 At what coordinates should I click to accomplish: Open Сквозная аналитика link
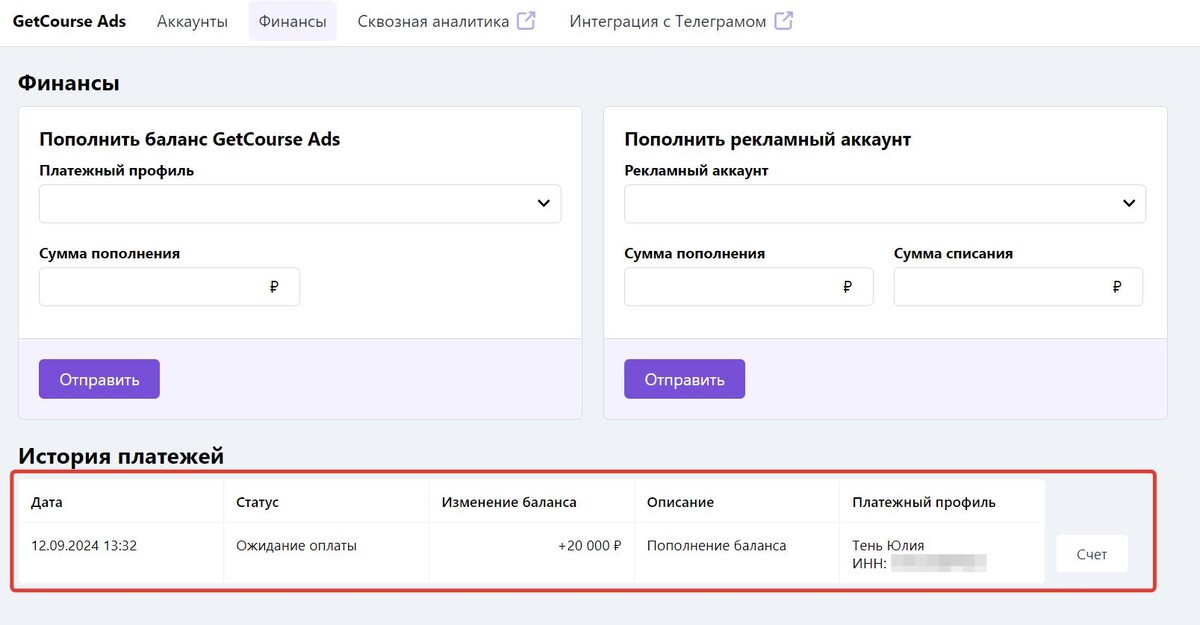click(446, 21)
